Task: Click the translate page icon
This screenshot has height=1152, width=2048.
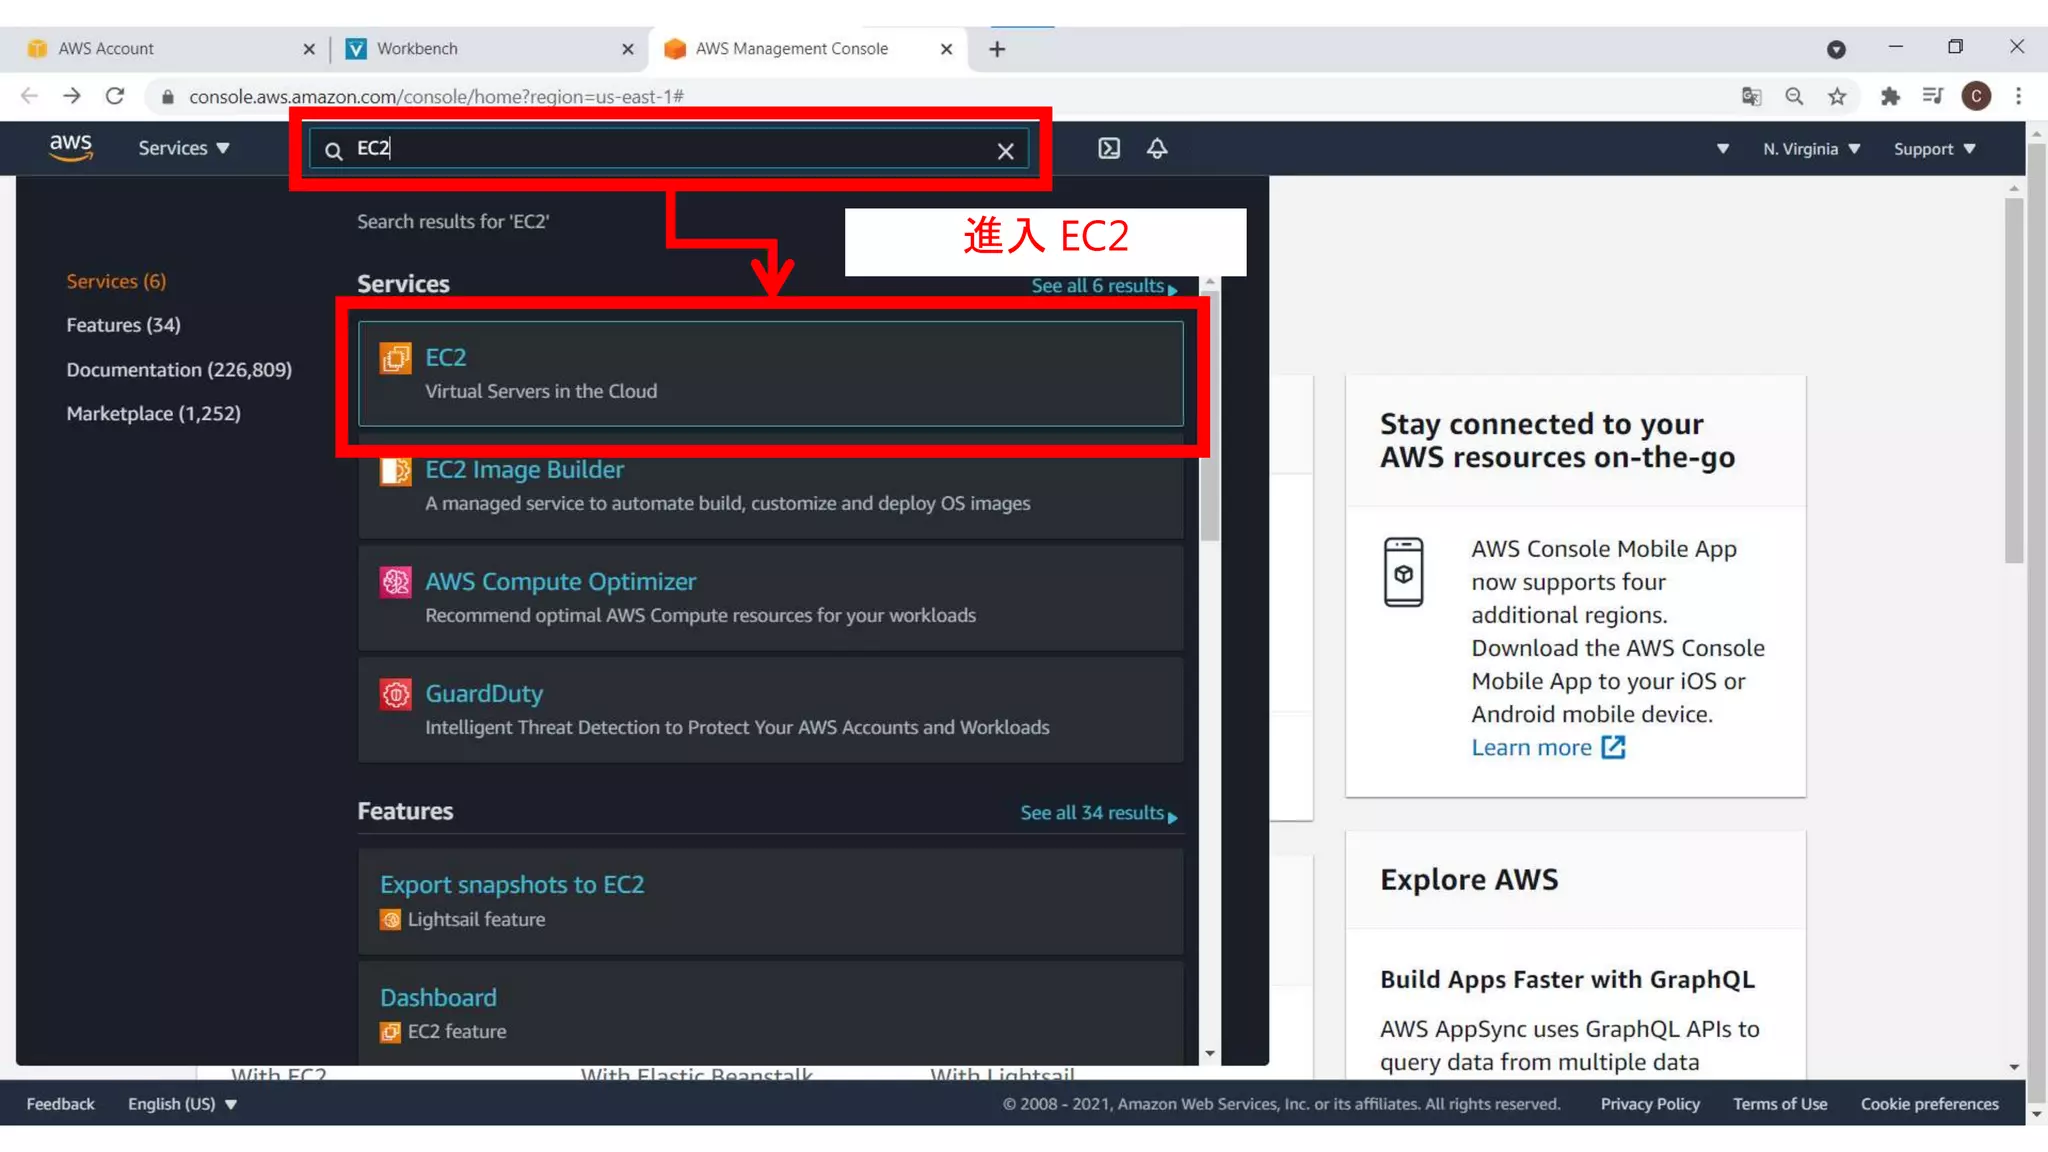Action: (1751, 96)
